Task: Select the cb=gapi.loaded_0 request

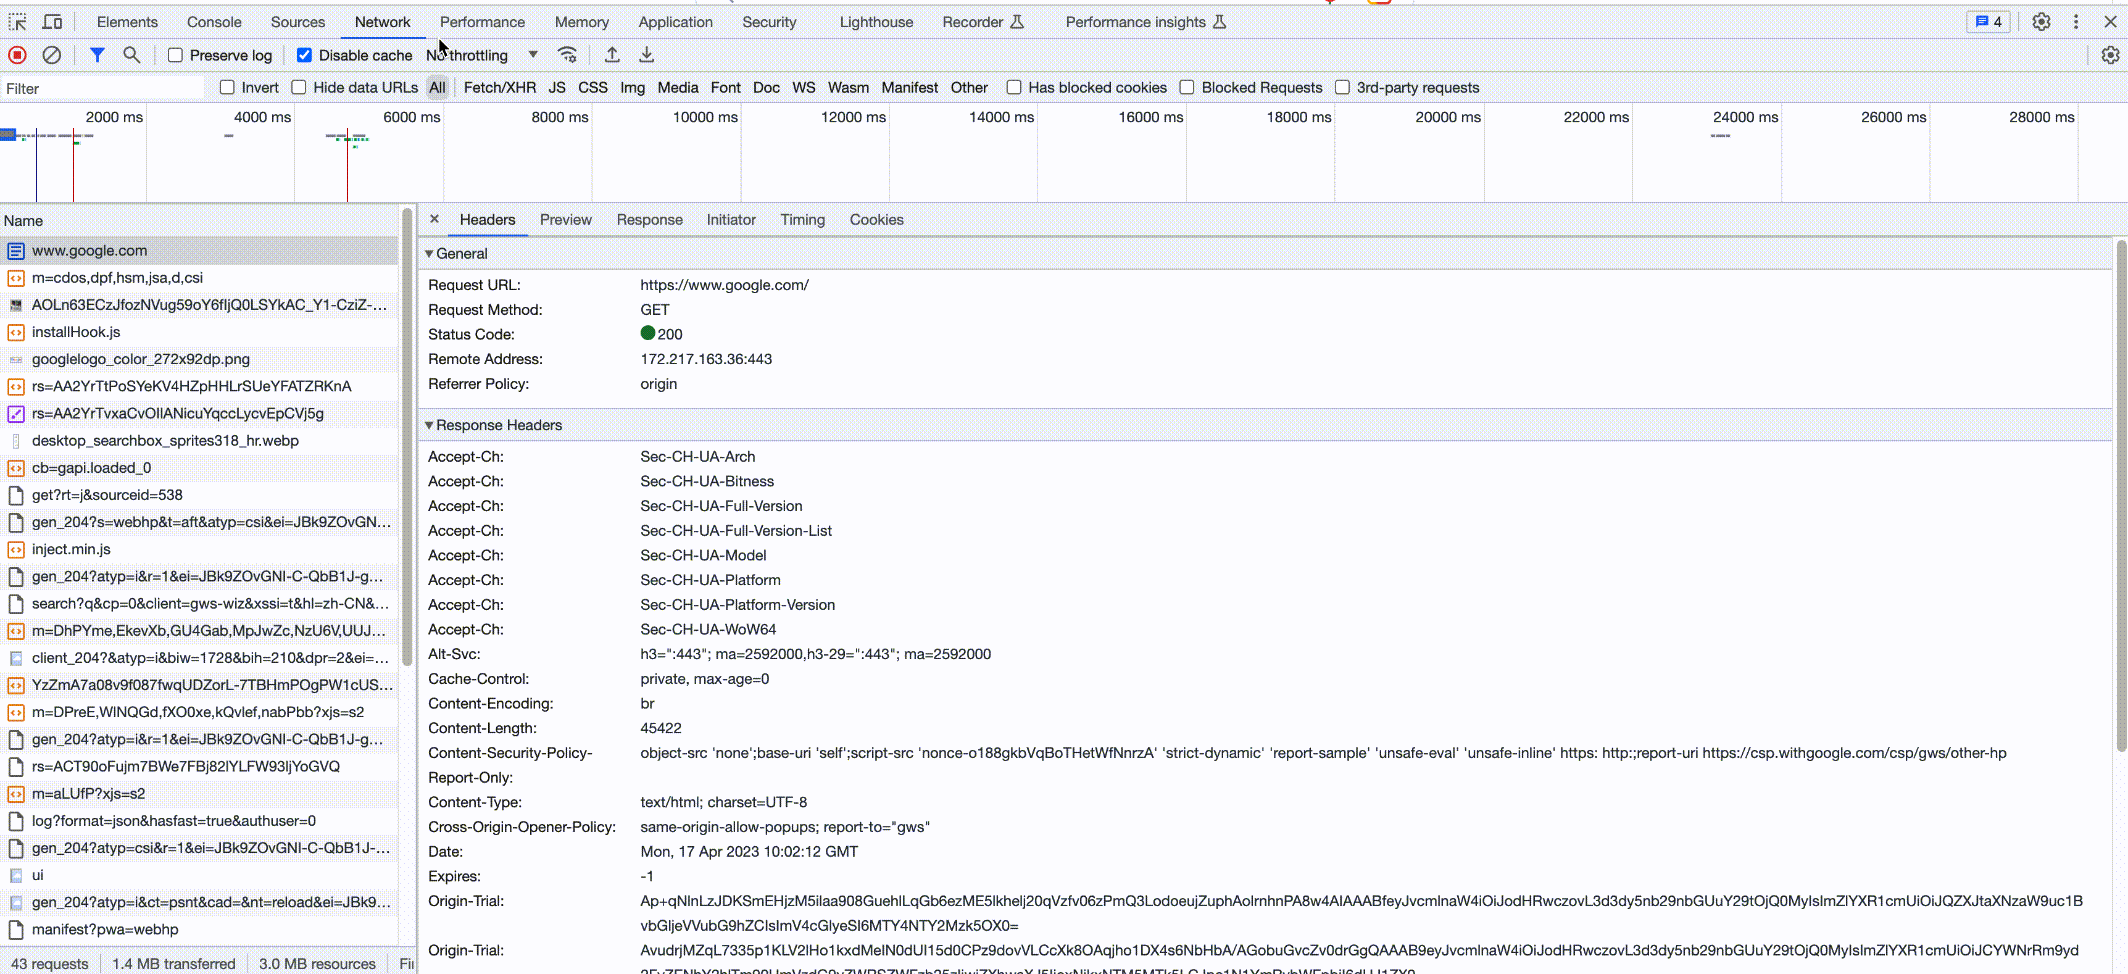Action: [x=200, y=468]
